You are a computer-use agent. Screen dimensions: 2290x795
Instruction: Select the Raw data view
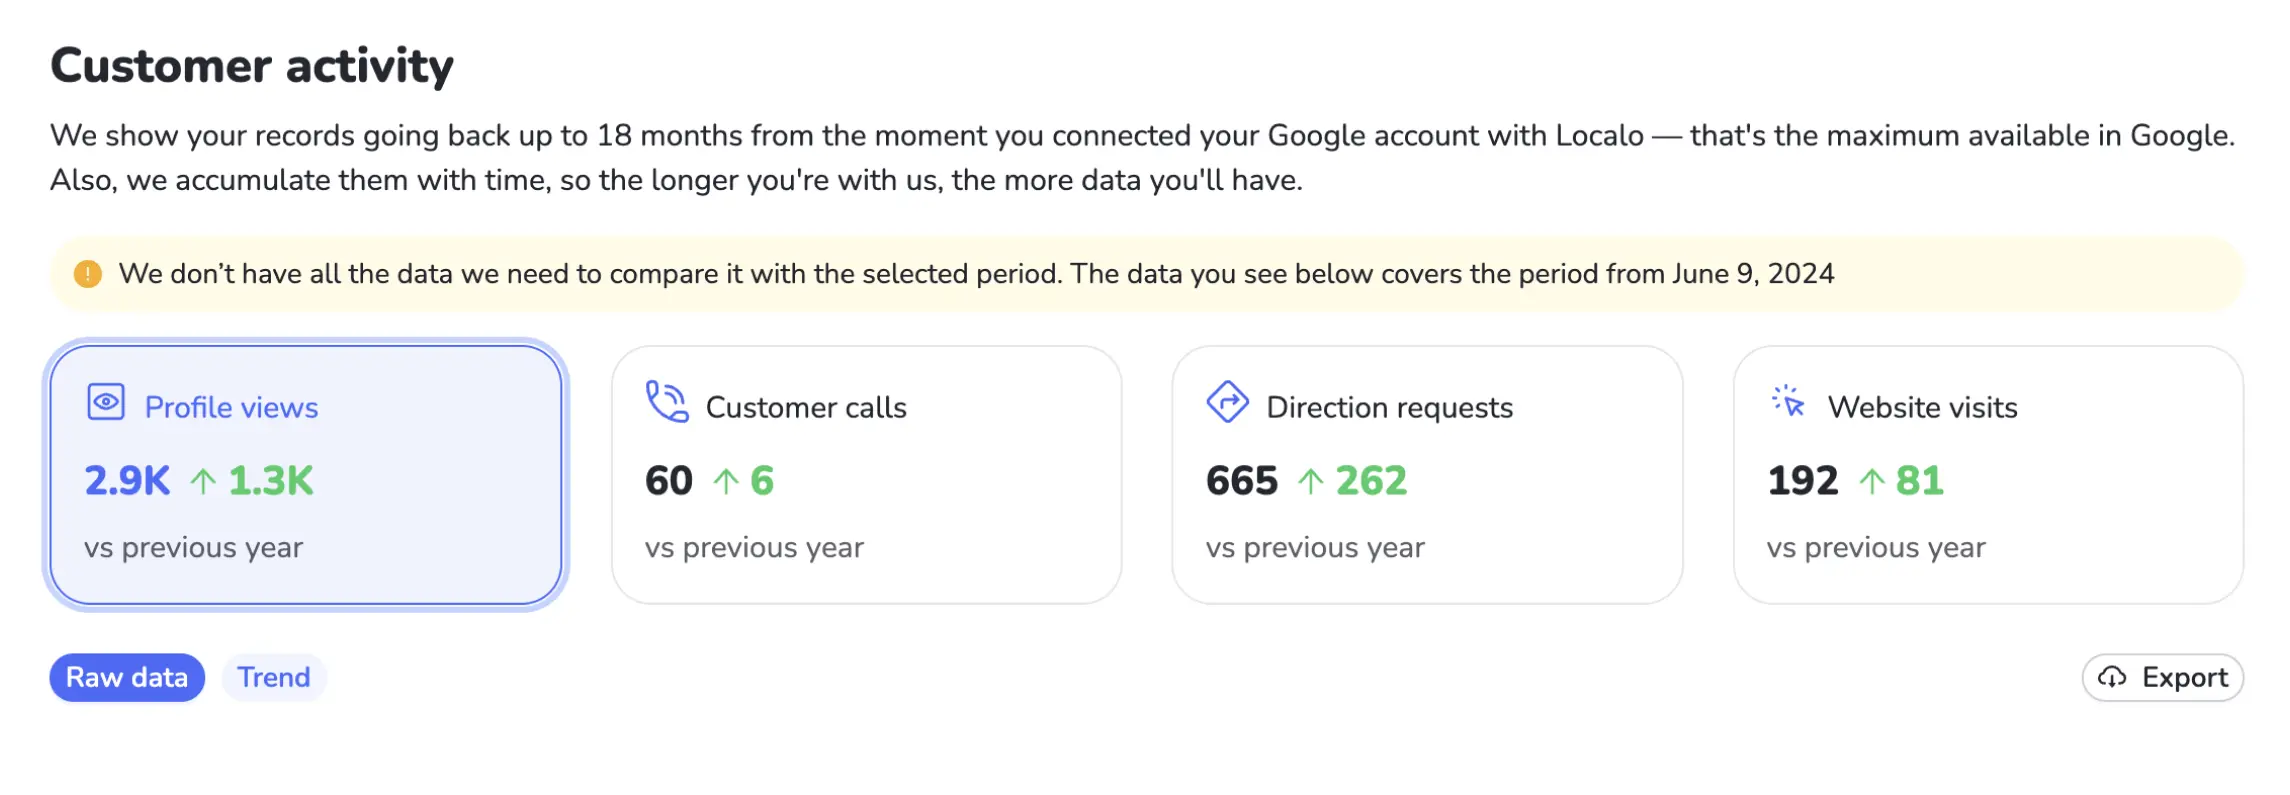[x=126, y=677]
